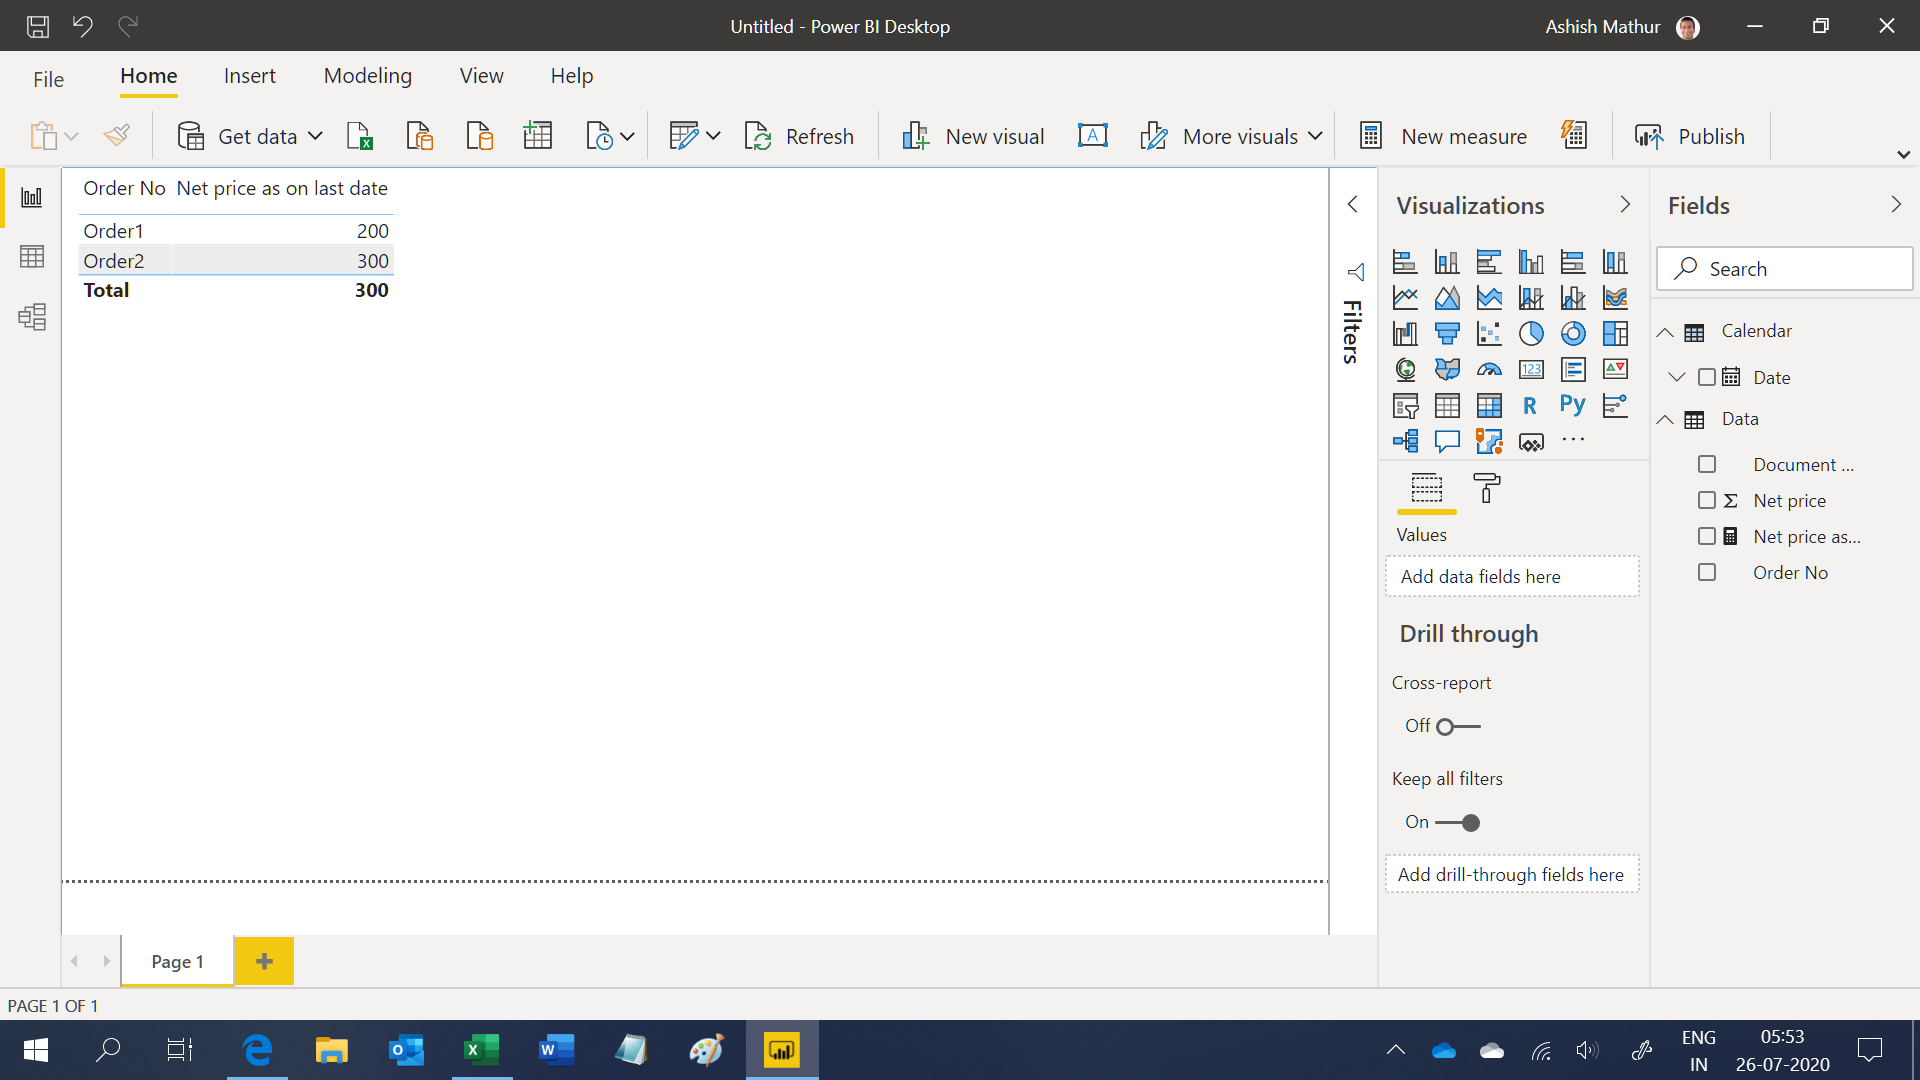This screenshot has width=1920, height=1080.
Task: Undo the last action
Action: point(83,26)
